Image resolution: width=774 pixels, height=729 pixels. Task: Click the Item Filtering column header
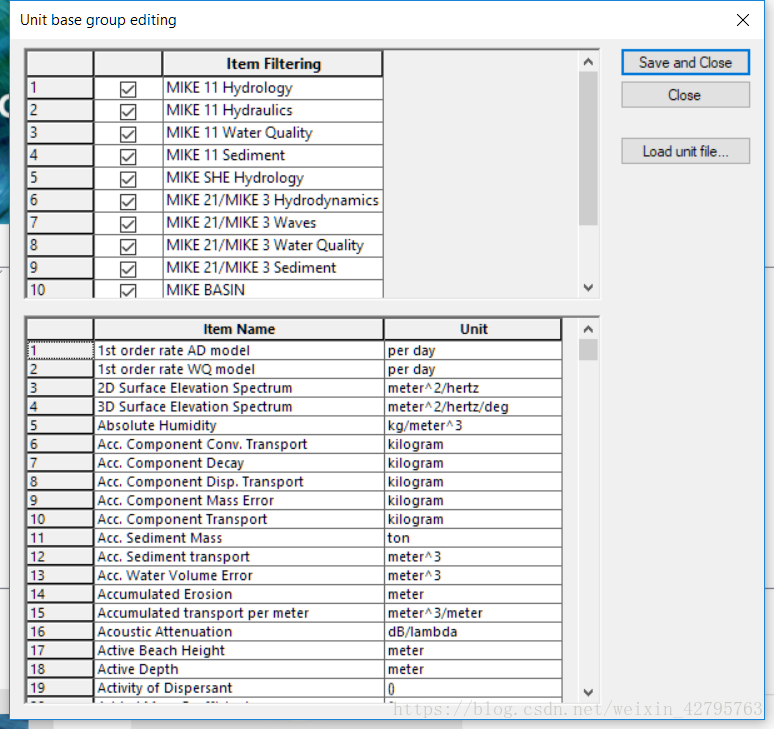pyautogui.click(x=273, y=64)
